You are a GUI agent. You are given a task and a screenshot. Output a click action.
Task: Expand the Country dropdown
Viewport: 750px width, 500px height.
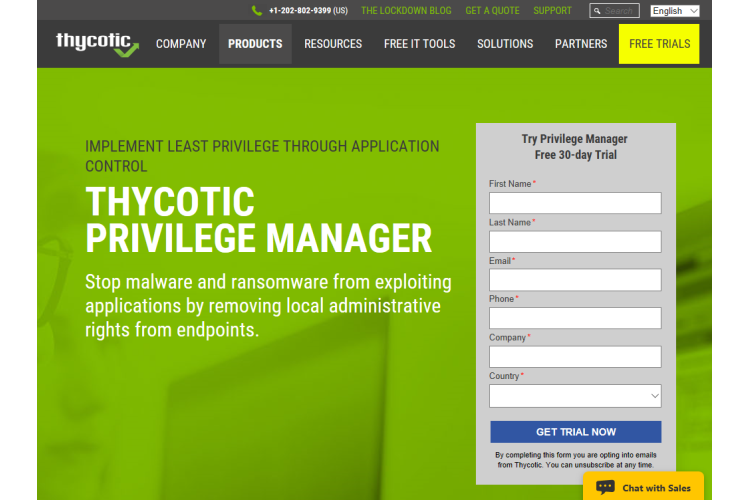575,396
